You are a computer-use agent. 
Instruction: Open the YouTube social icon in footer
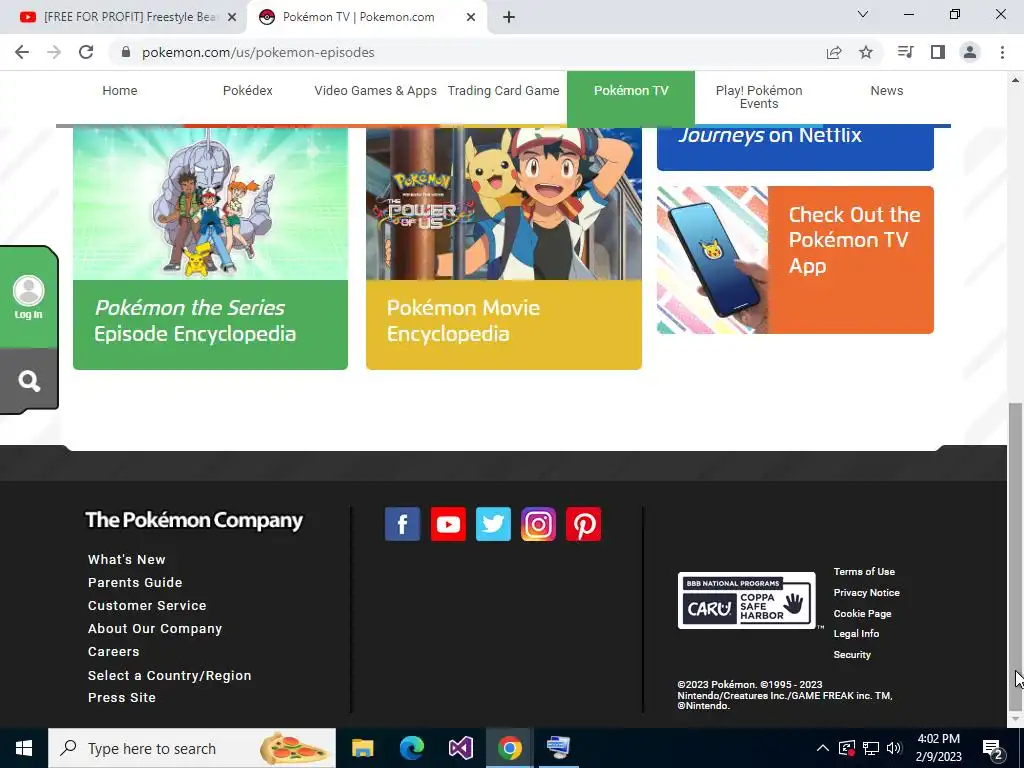tap(448, 524)
